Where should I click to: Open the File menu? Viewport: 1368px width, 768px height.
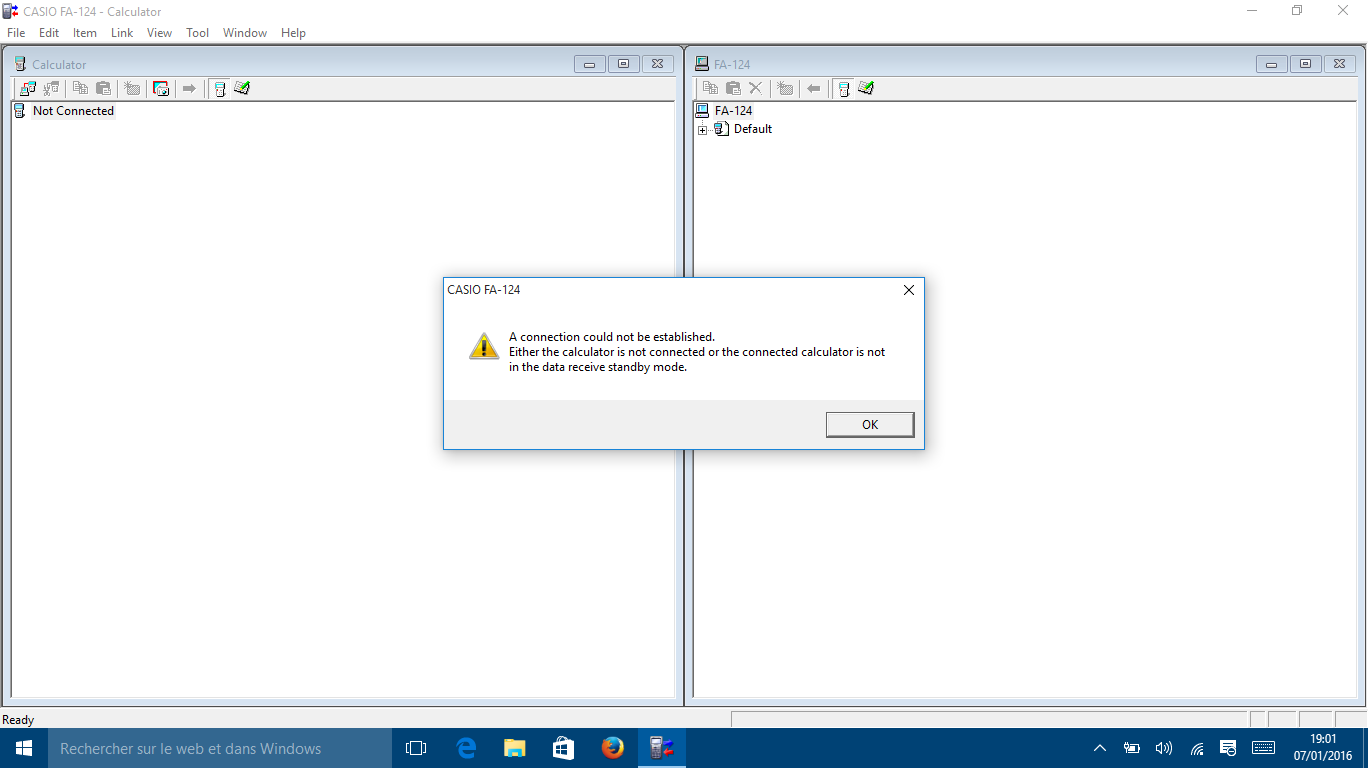coord(16,33)
